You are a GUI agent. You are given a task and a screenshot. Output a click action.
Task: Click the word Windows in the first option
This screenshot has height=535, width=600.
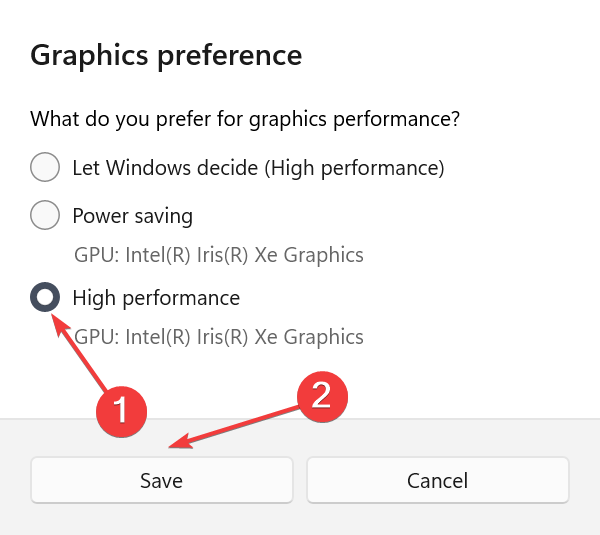[x=148, y=168]
